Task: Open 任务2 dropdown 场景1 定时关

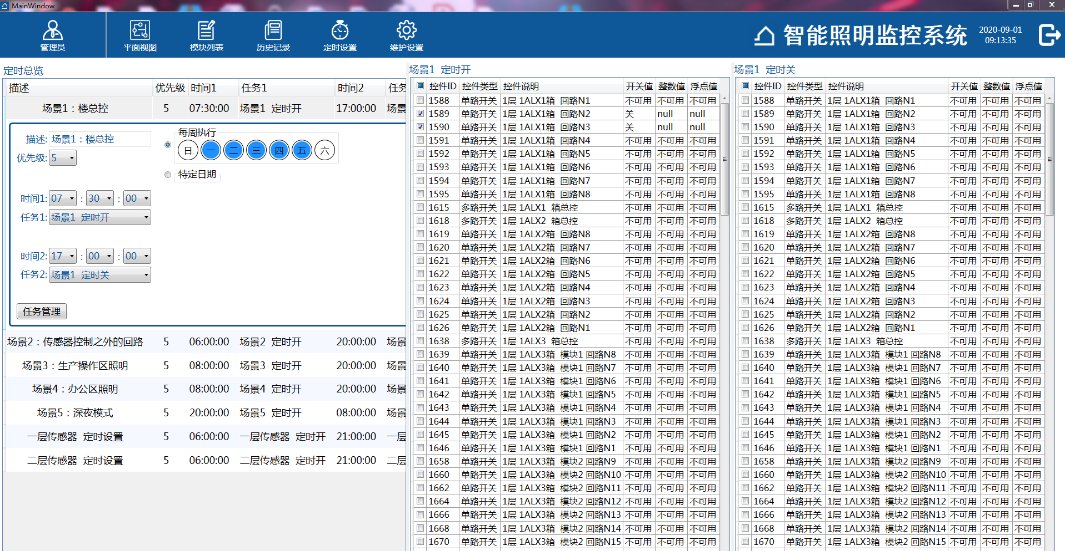Action: click(100, 275)
